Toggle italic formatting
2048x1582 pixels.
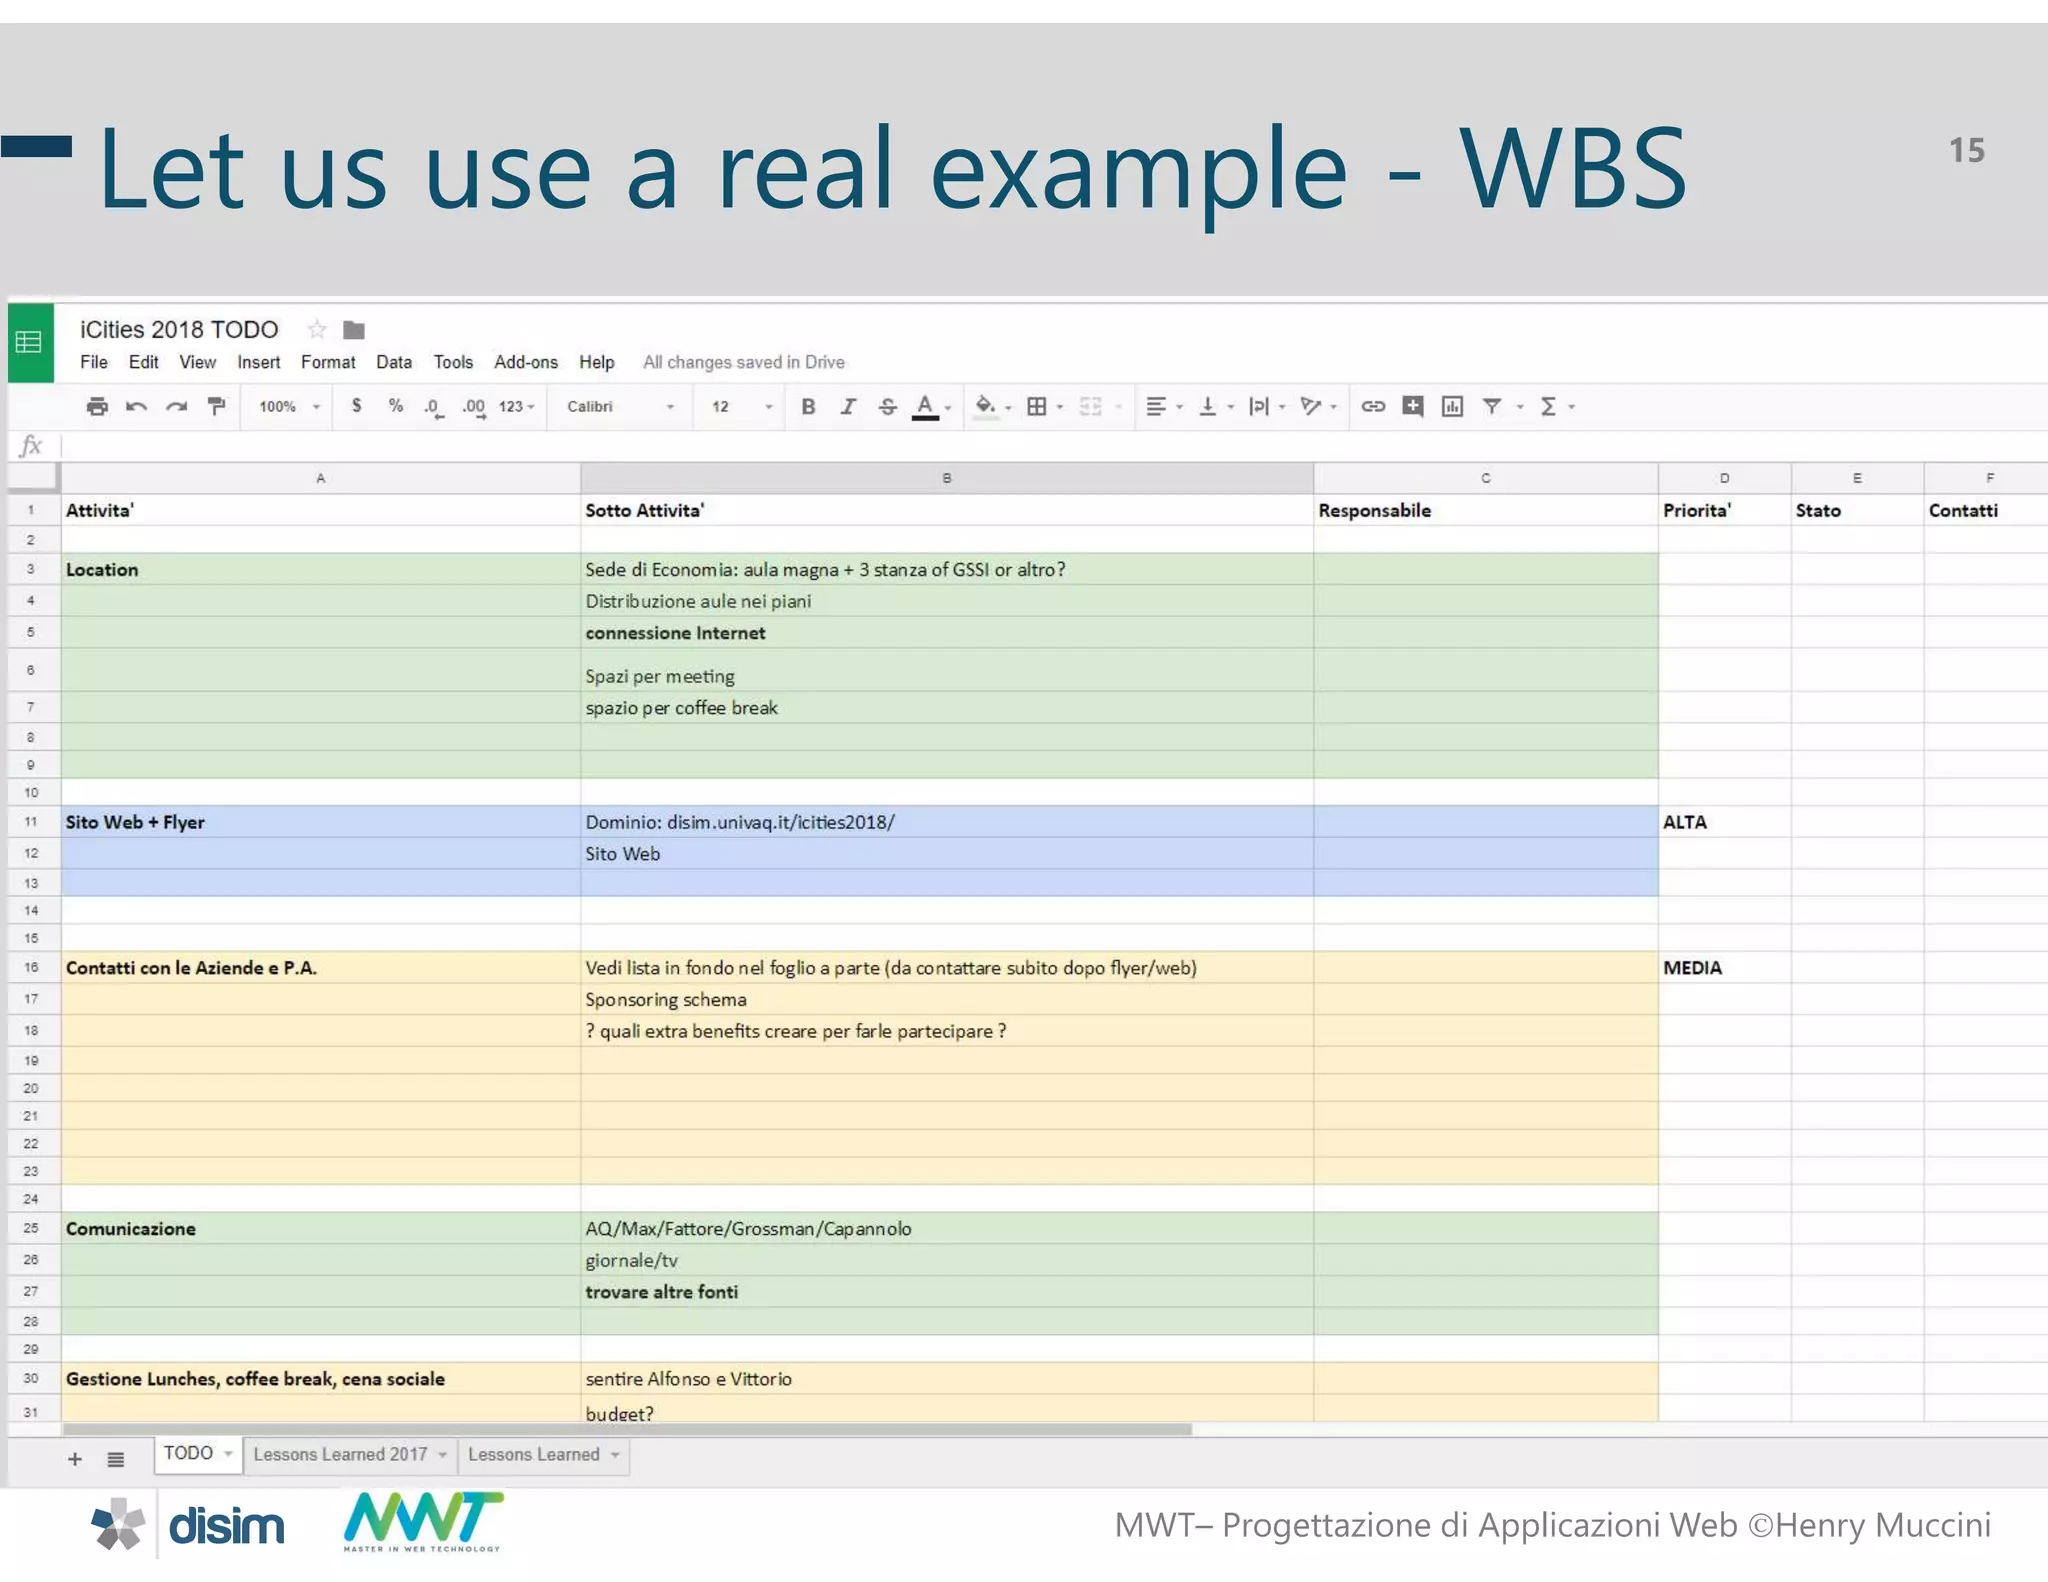pos(848,406)
